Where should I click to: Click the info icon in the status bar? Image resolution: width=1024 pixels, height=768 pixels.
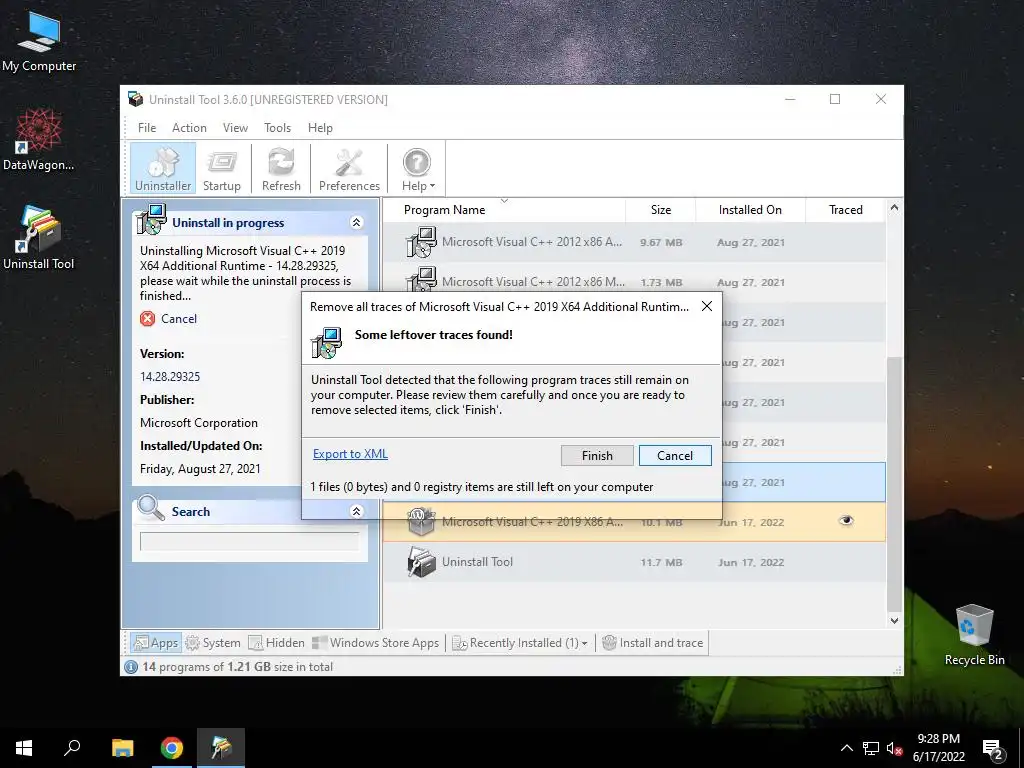pos(131,667)
